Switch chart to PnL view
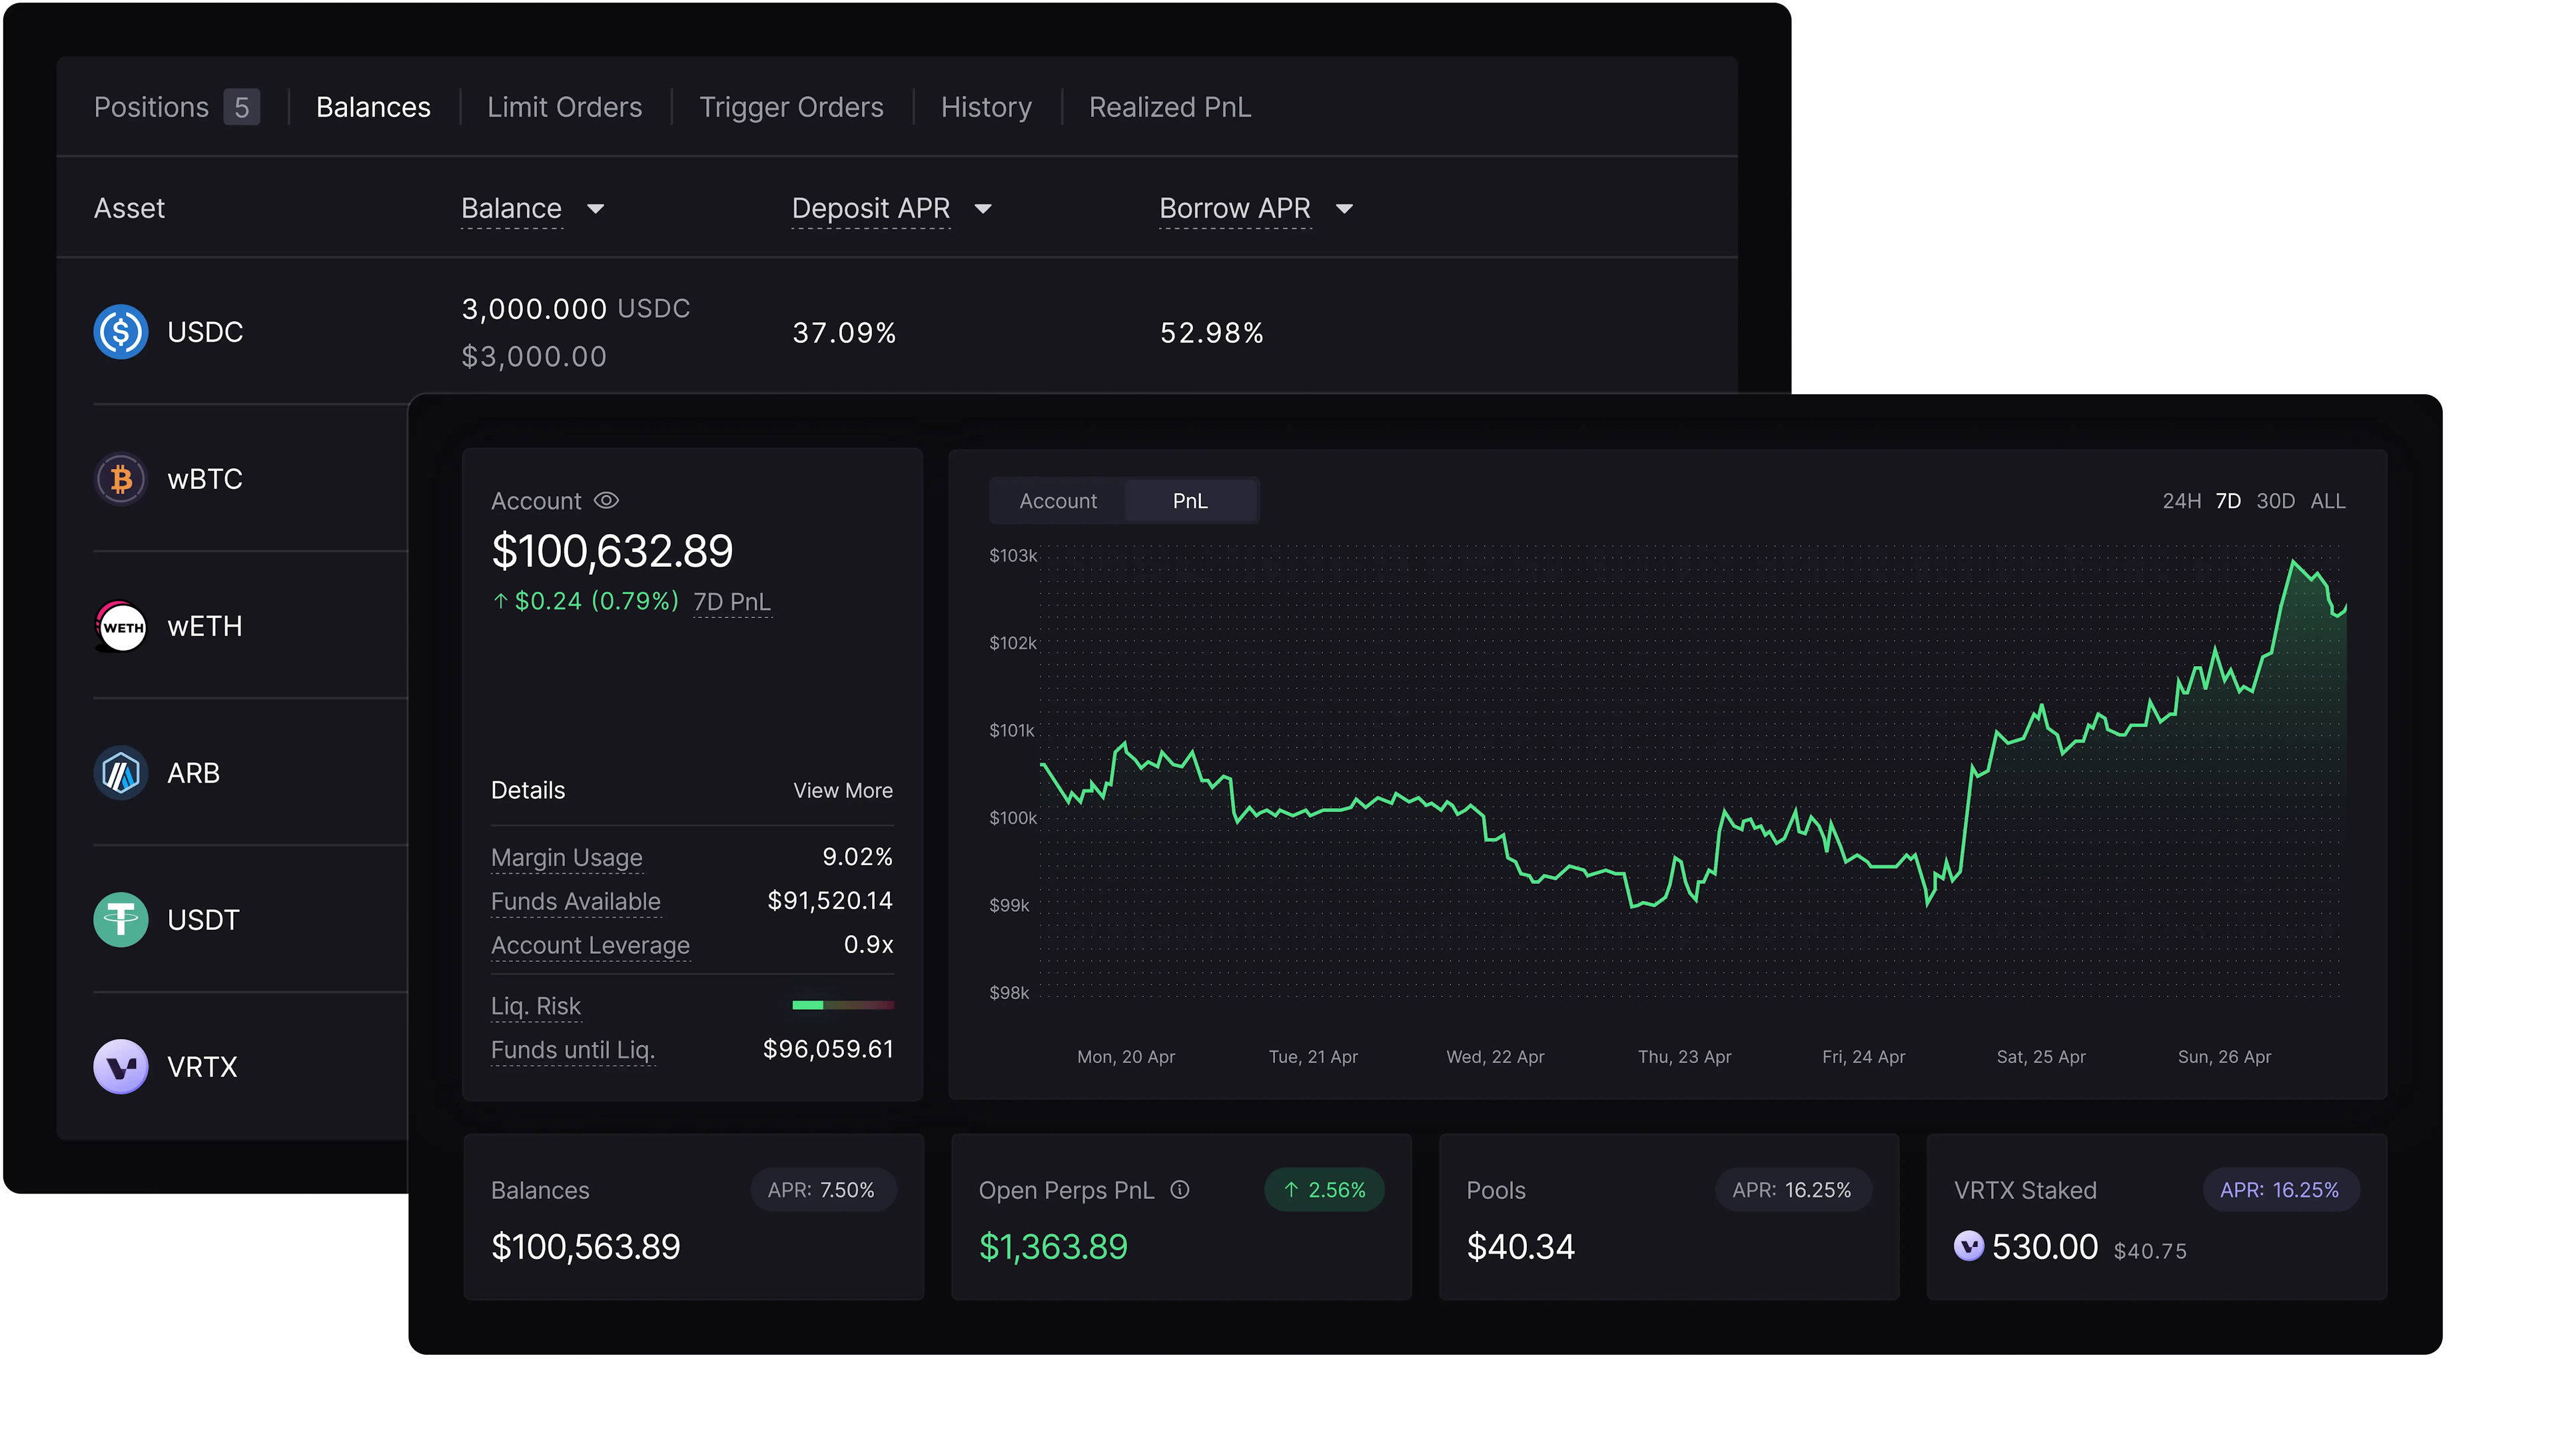 click(1189, 500)
